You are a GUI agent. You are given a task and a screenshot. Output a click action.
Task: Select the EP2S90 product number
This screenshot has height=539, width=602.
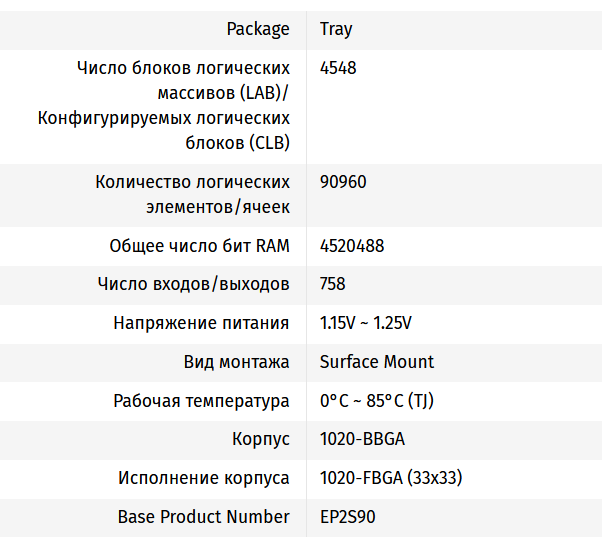tap(348, 517)
